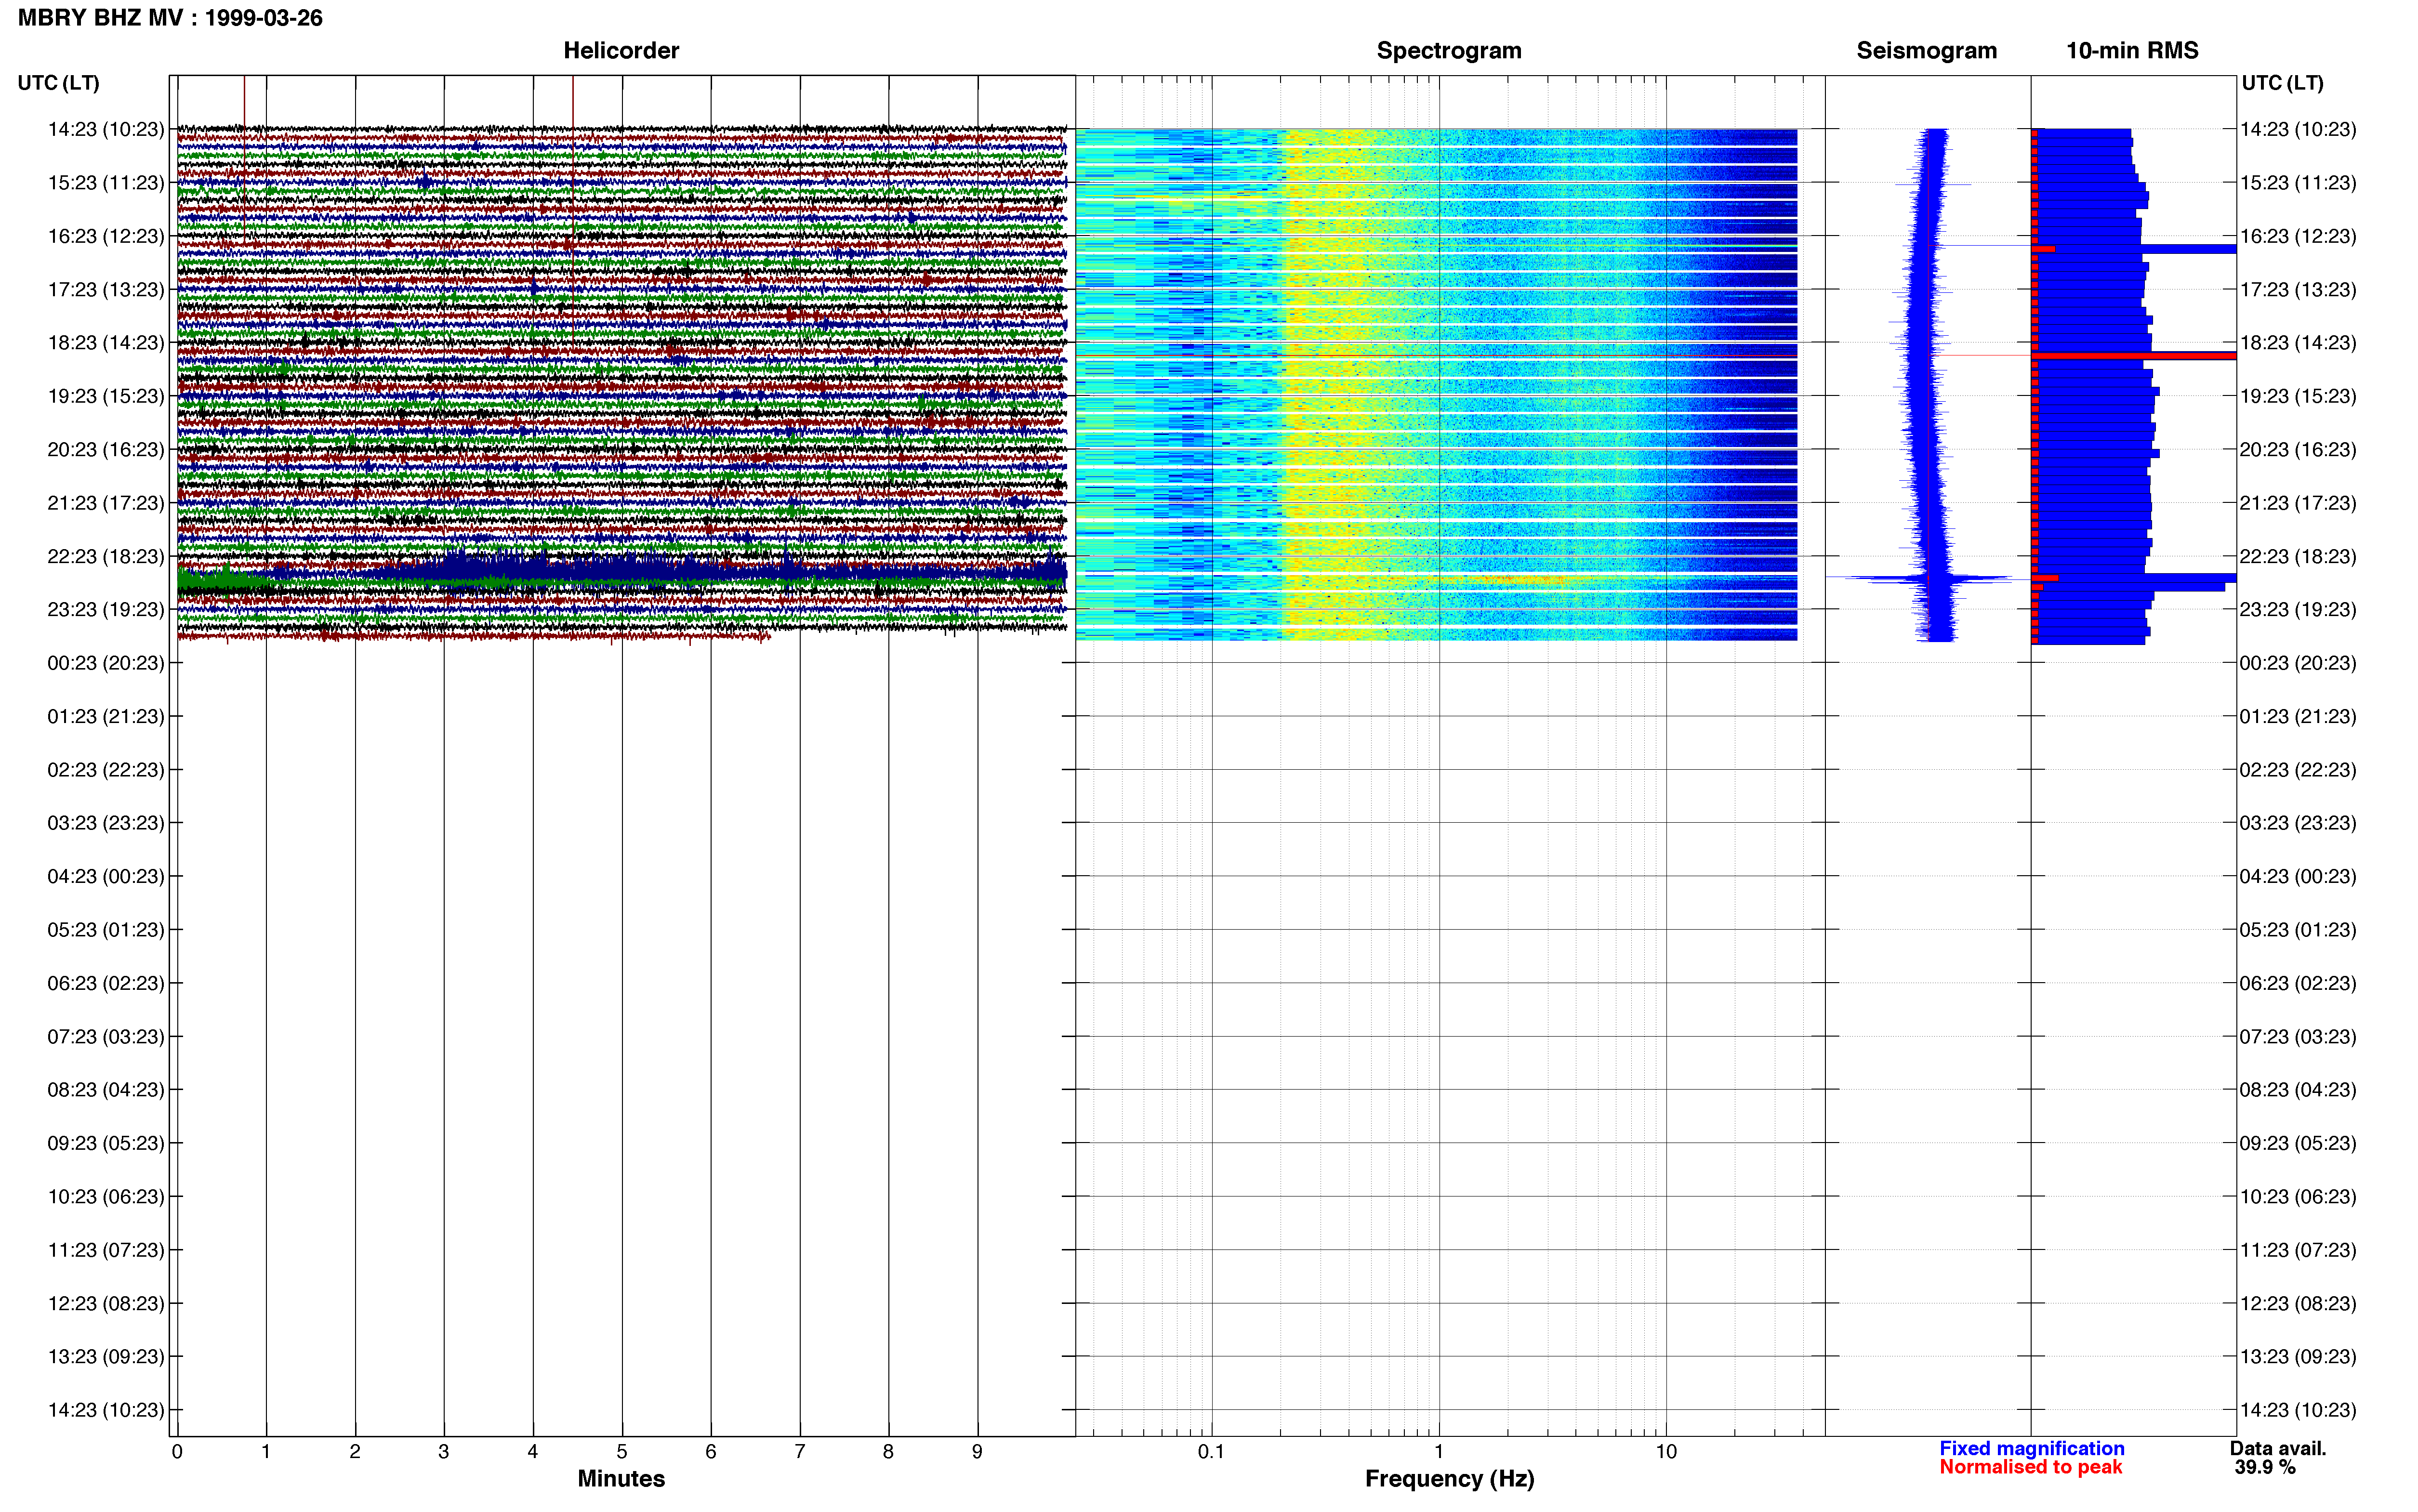This screenshot has height=1512, width=2418.
Task: Click right time label 05:23 (01:23)
Action: (x=2298, y=929)
